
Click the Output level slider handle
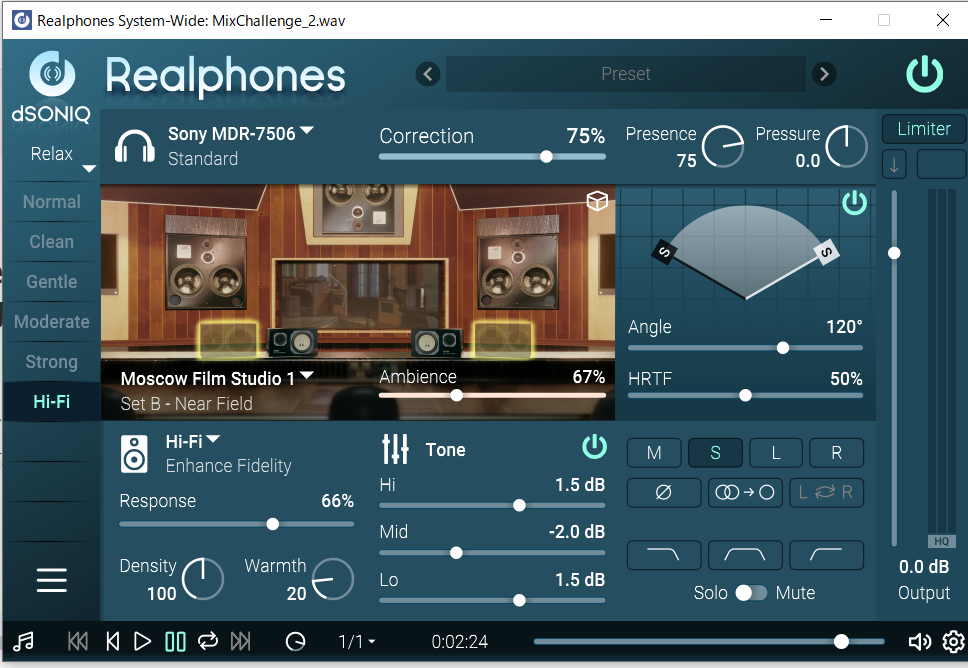[894, 253]
